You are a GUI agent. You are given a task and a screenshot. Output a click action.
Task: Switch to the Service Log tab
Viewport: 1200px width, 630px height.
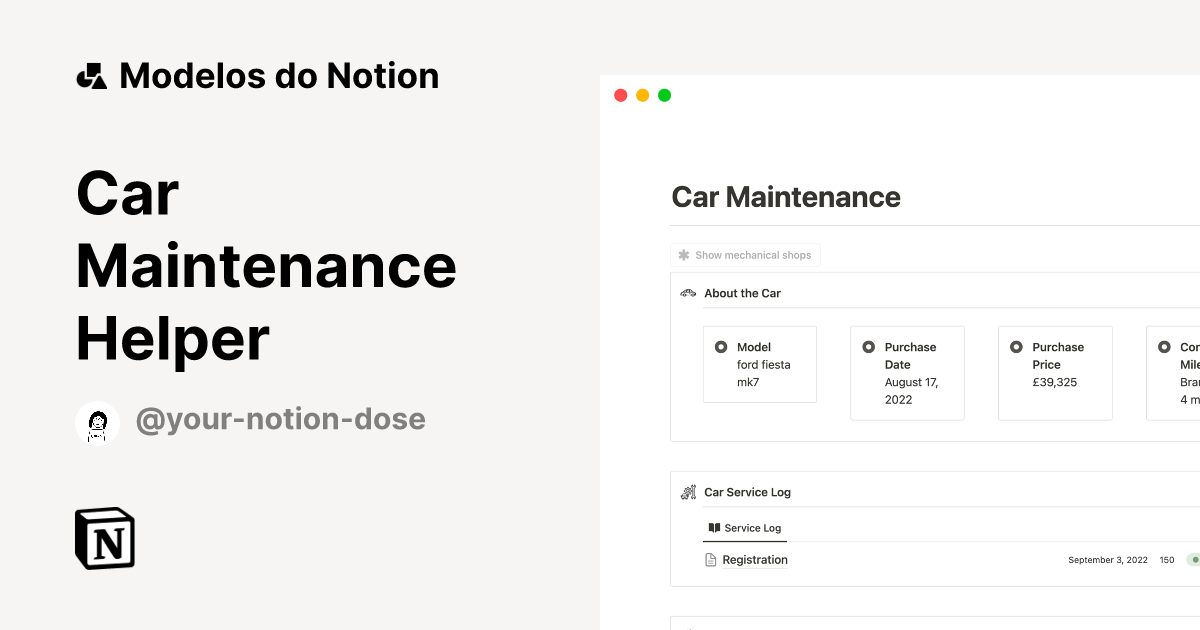[745, 527]
